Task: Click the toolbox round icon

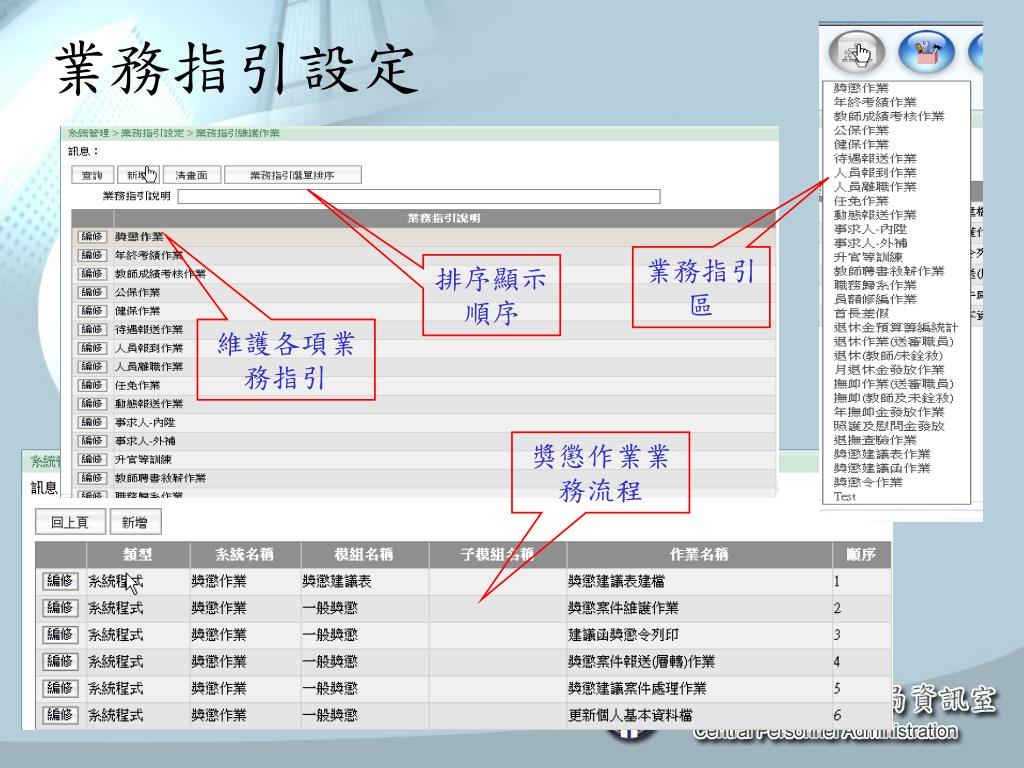Action: 927,52
